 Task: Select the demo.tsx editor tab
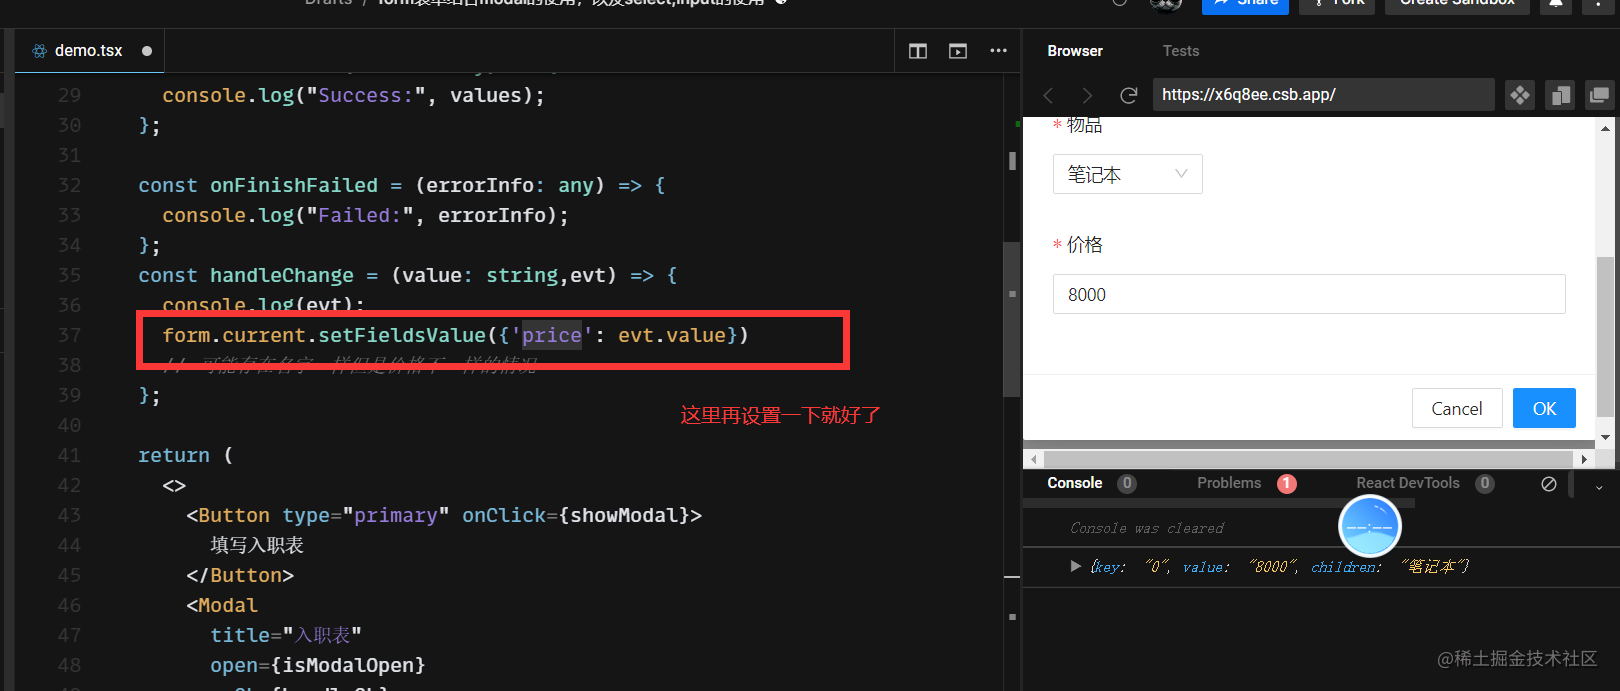pyautogui.click(x=88, y=51)
